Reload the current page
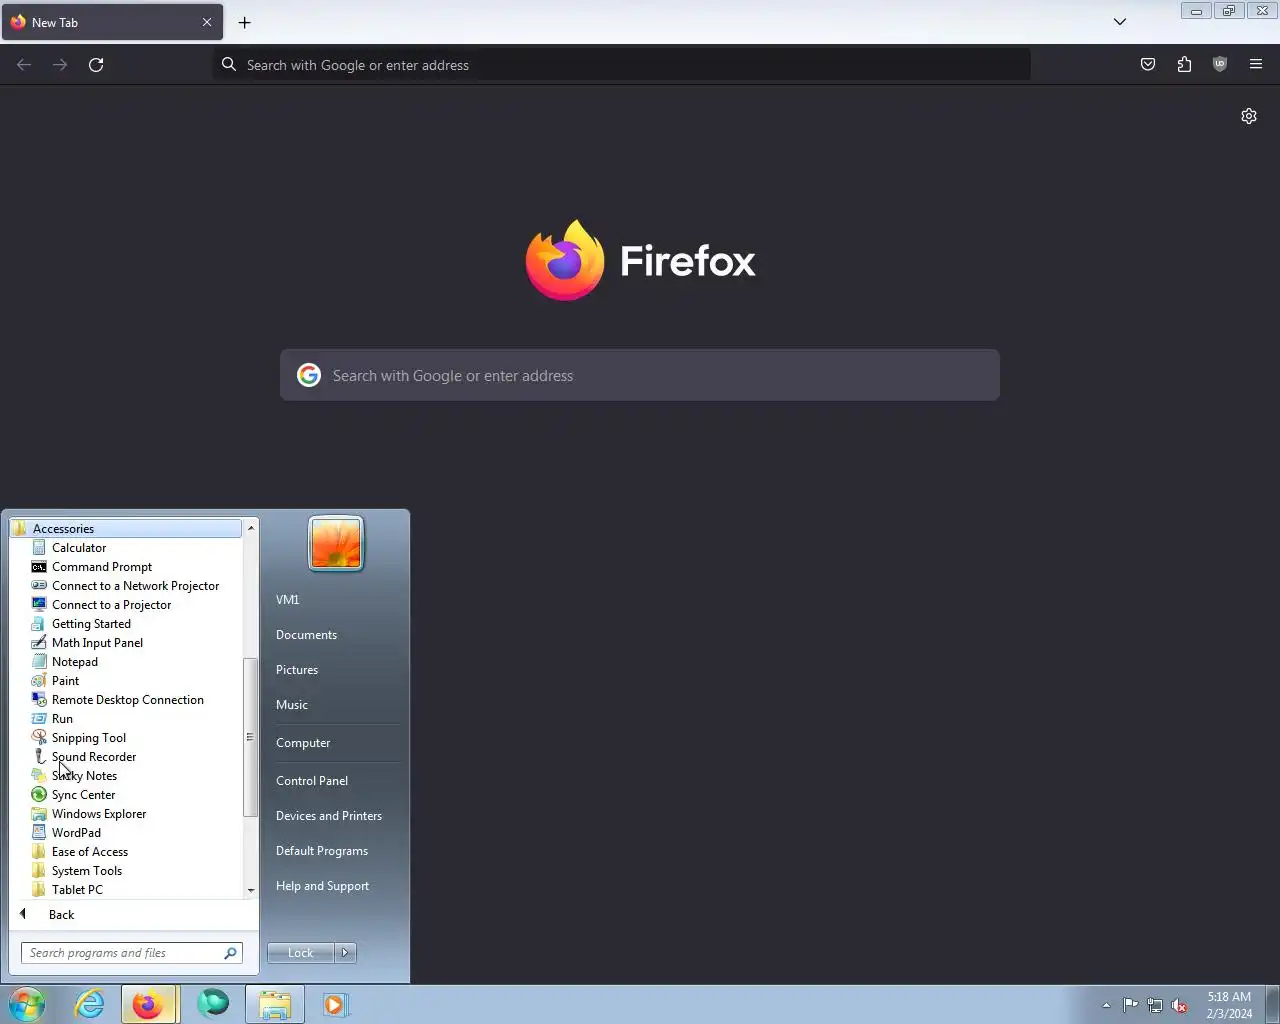1280x1024 pixels. coord(96,65)
